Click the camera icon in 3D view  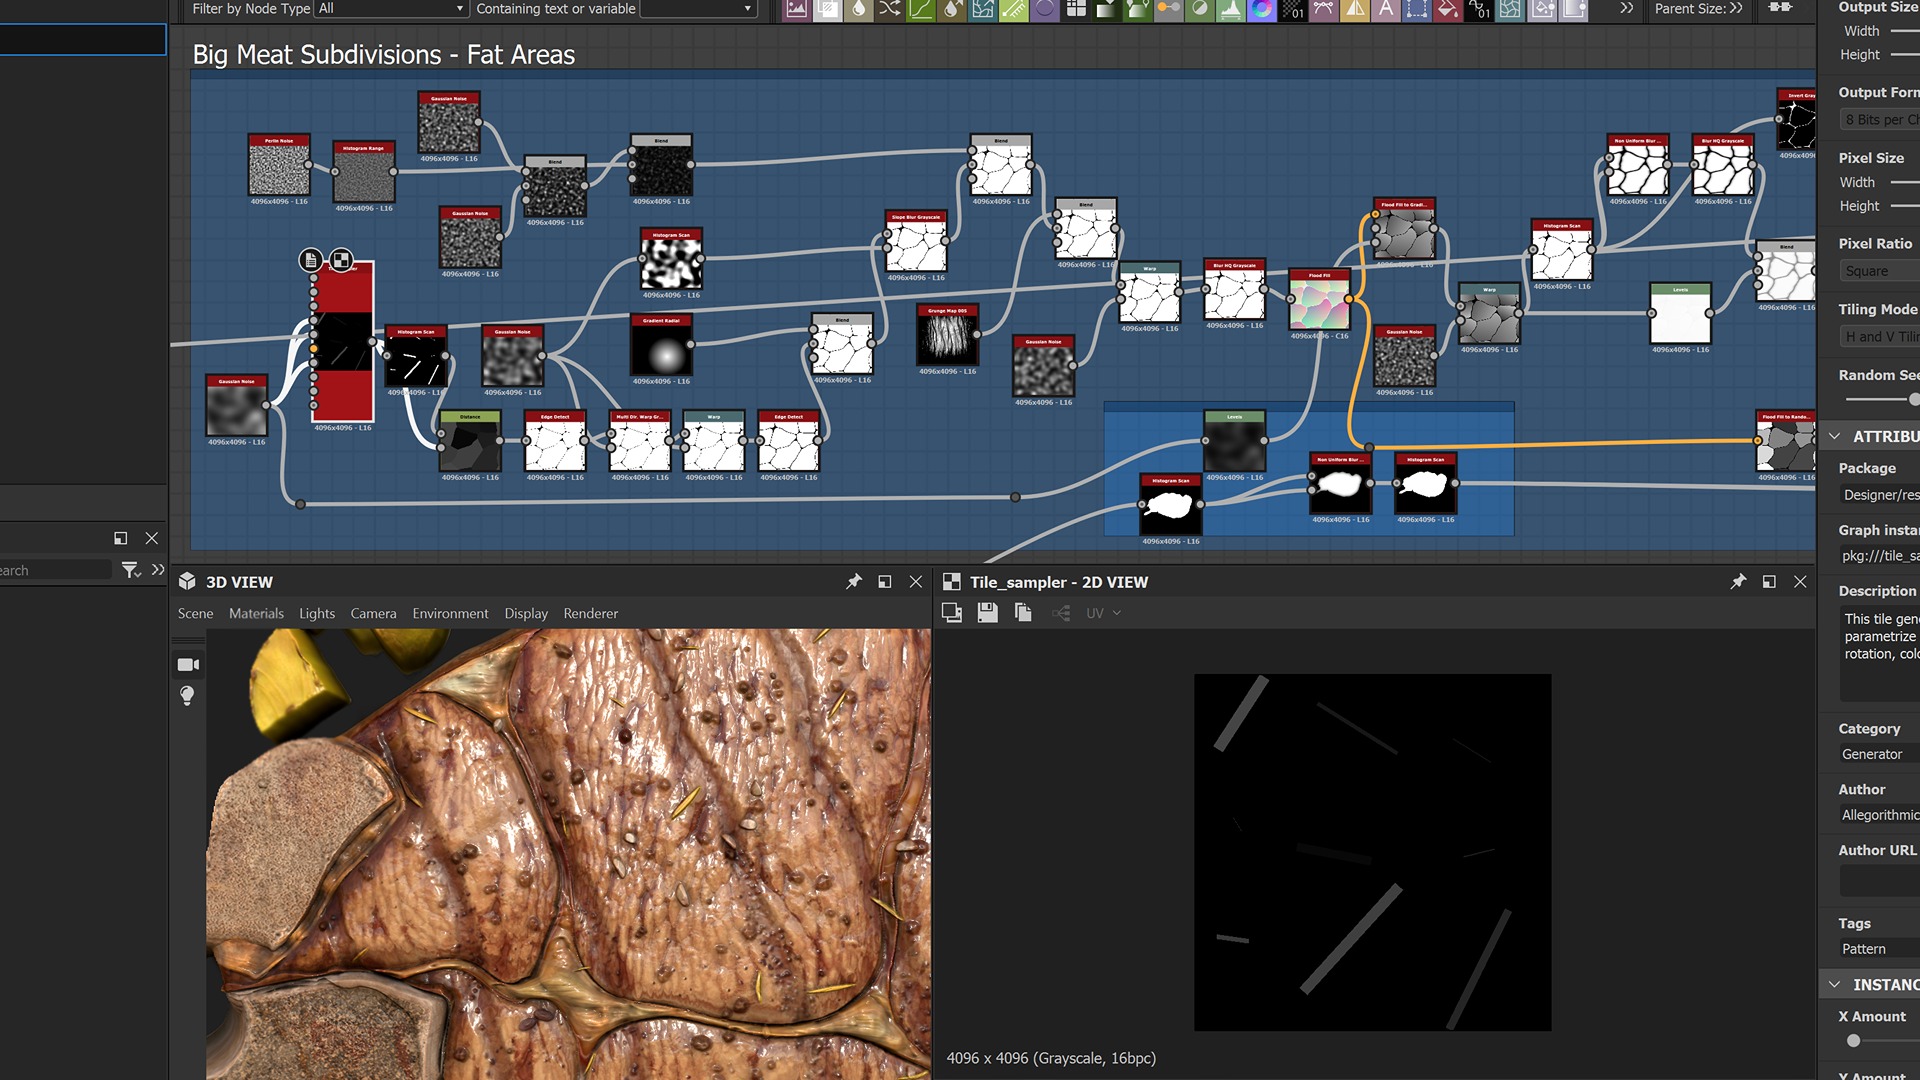[x=188, y=665]
